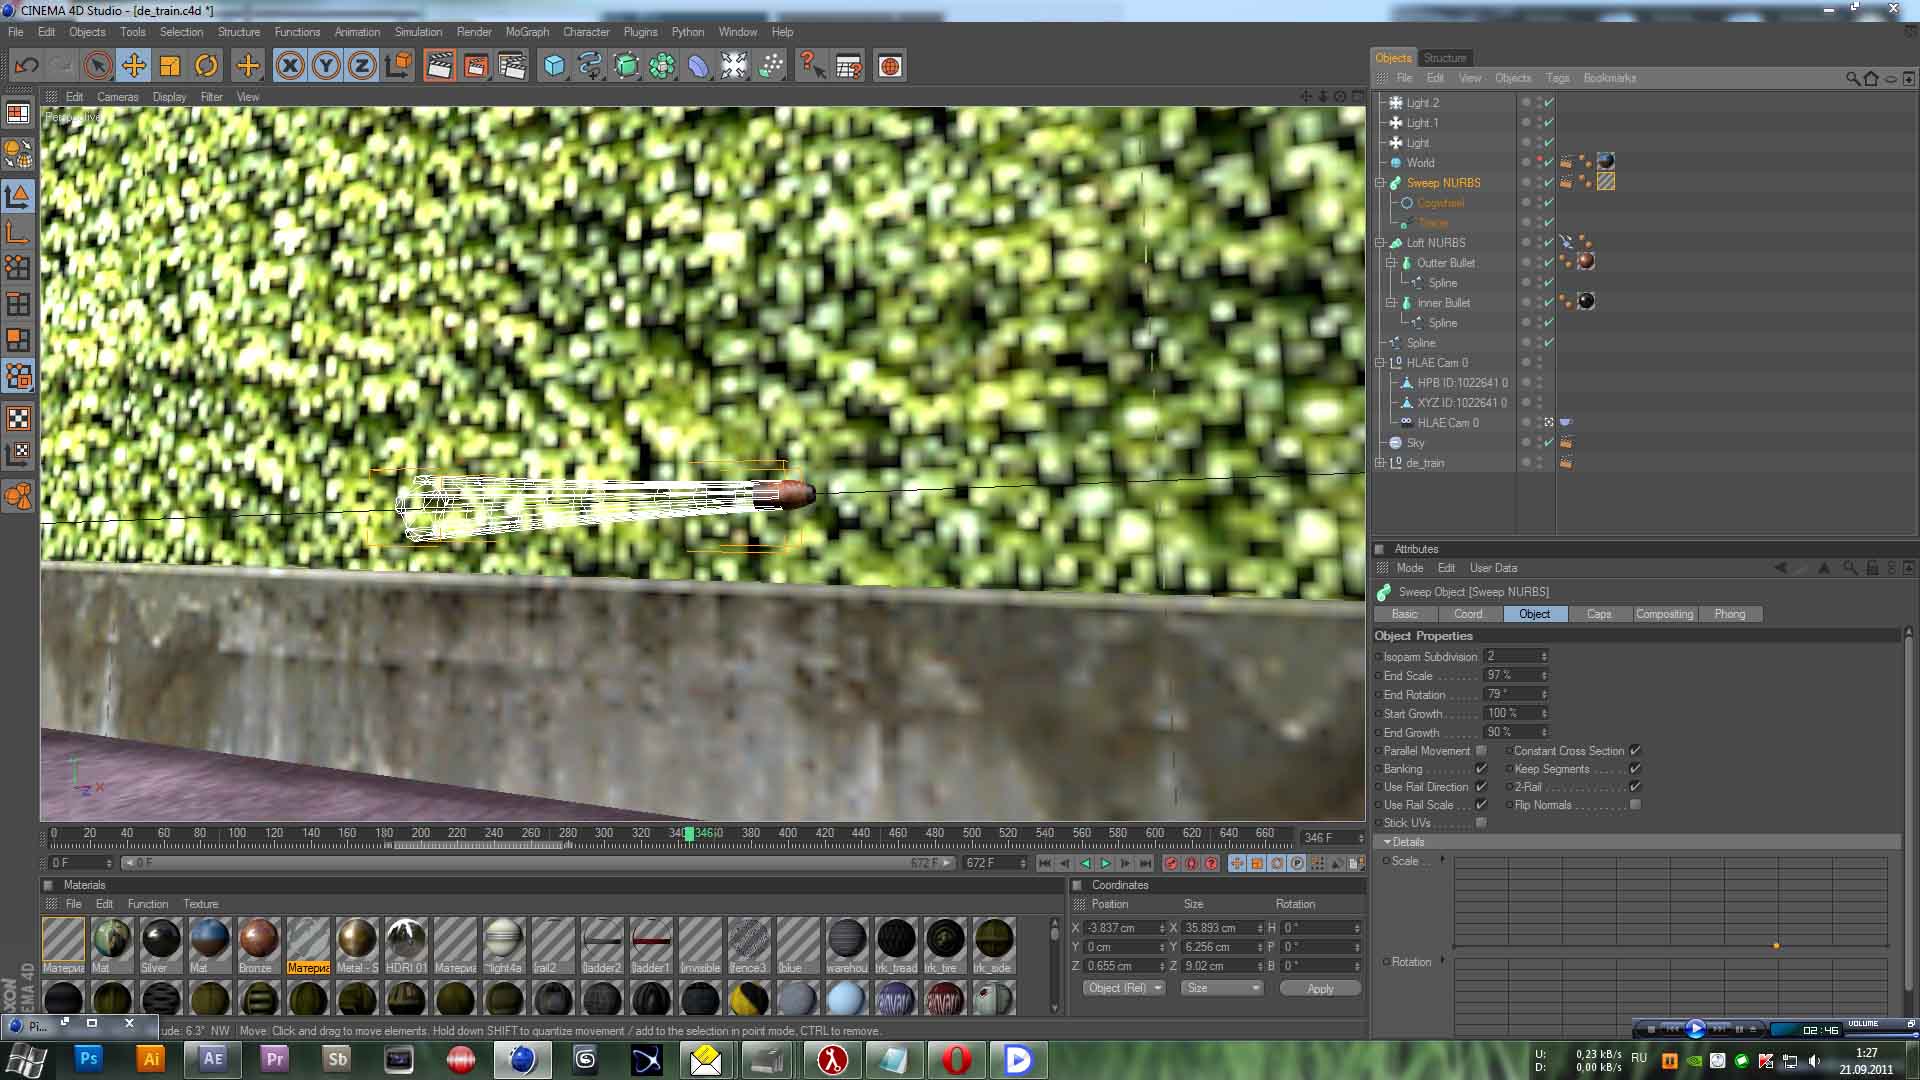Enable the Flip Normals checkbox

(1635, 805)
